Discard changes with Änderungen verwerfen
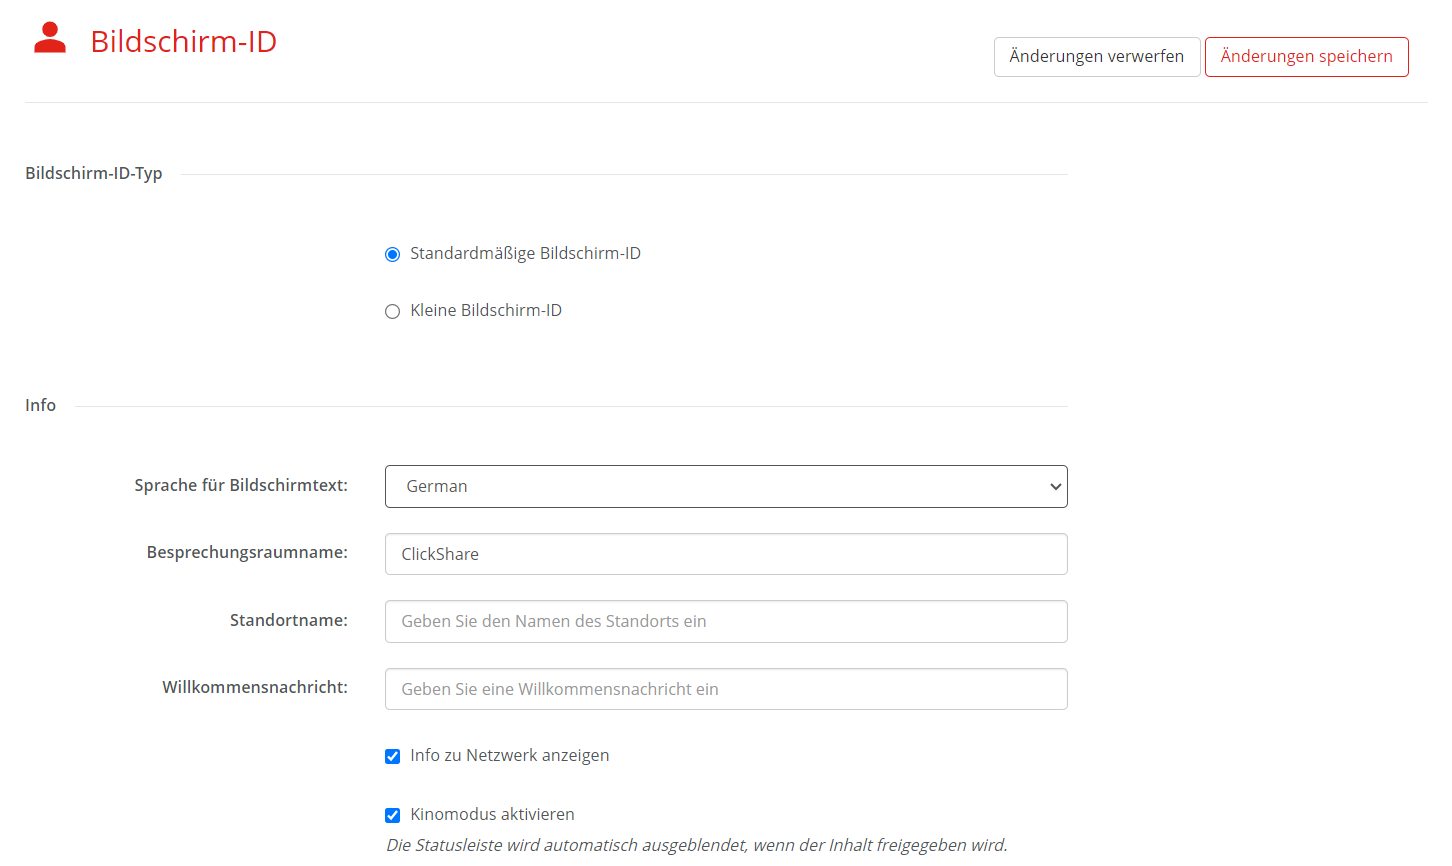Viewport: 1452px width, 866px height. pos(1097,57)
